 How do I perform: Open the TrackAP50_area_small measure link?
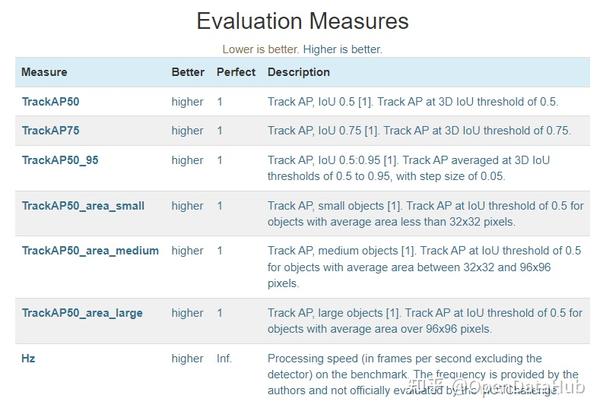click(83, 206)
